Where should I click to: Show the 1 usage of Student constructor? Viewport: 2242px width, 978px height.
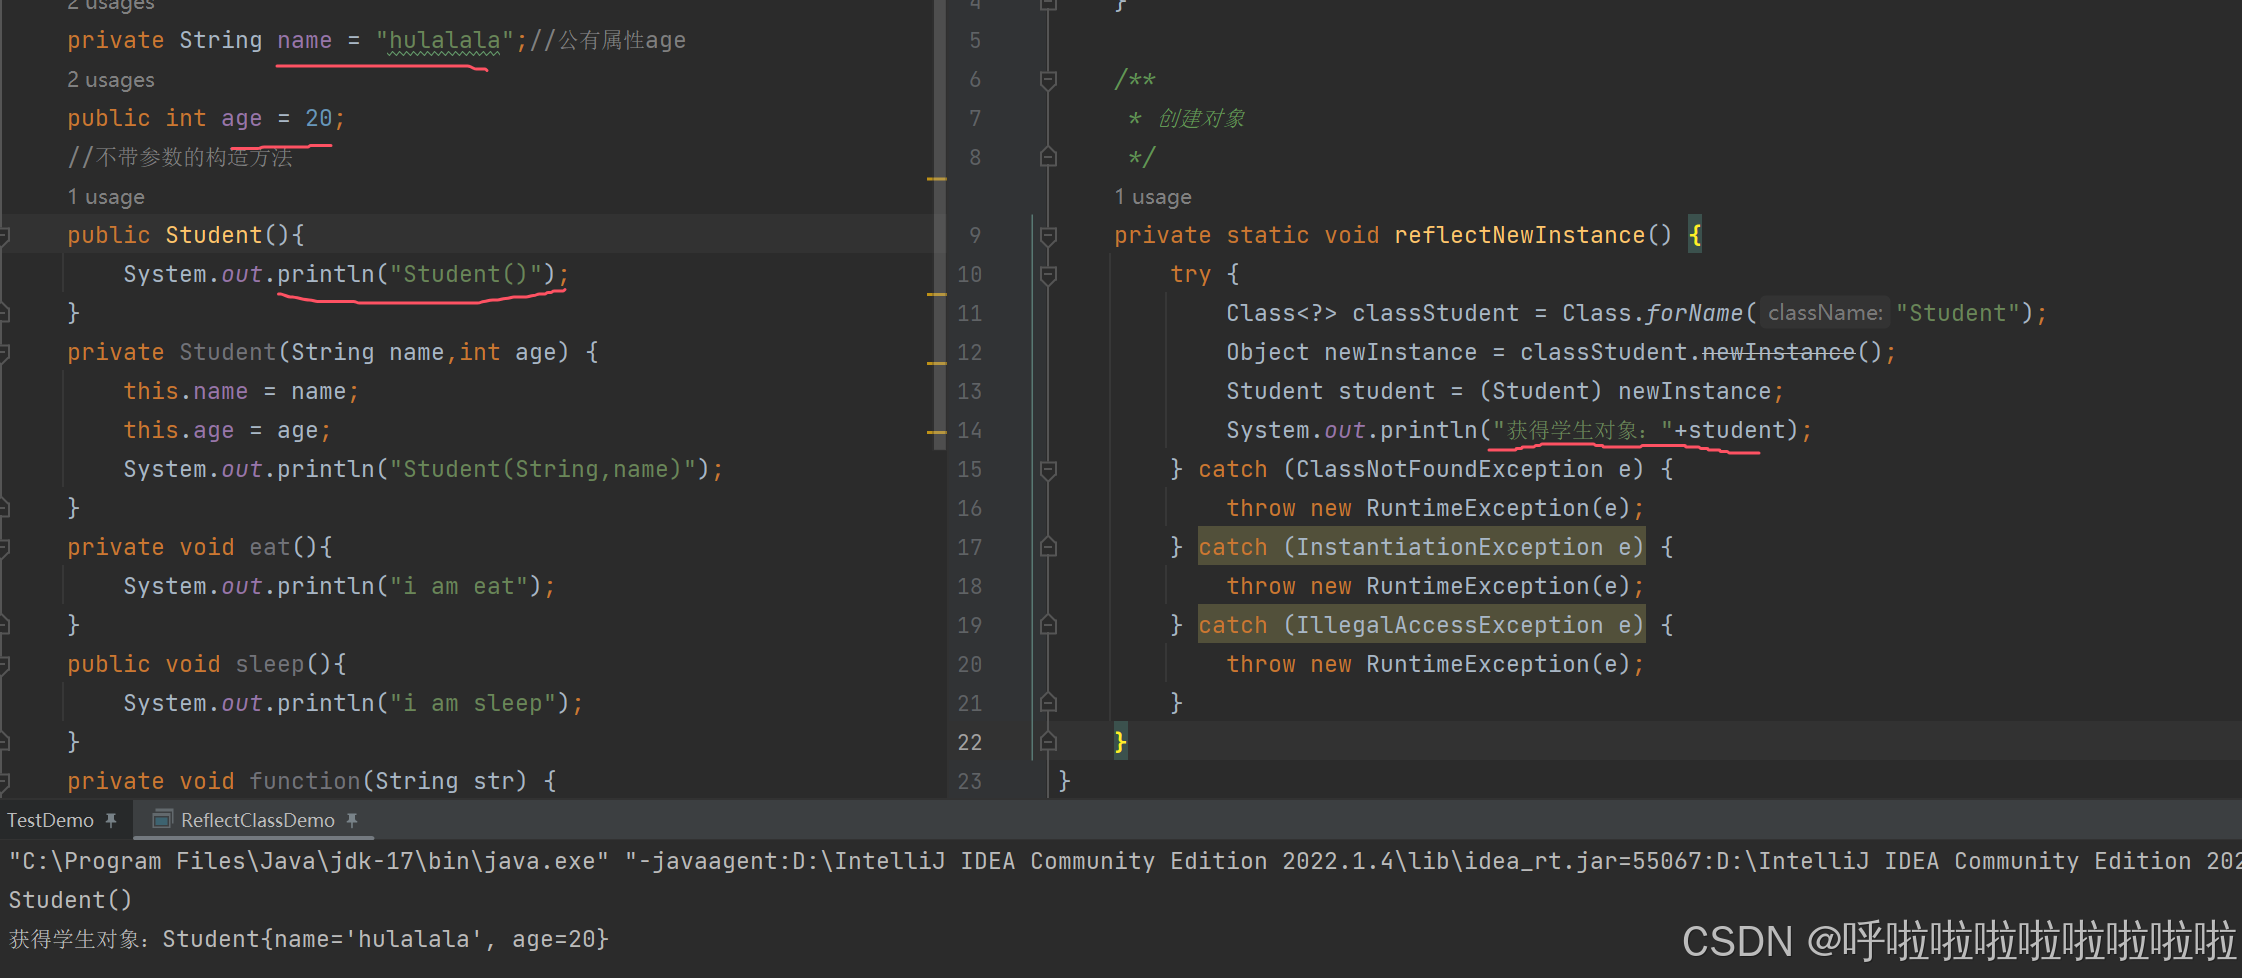pyautogui.click(x=106, y=196)
